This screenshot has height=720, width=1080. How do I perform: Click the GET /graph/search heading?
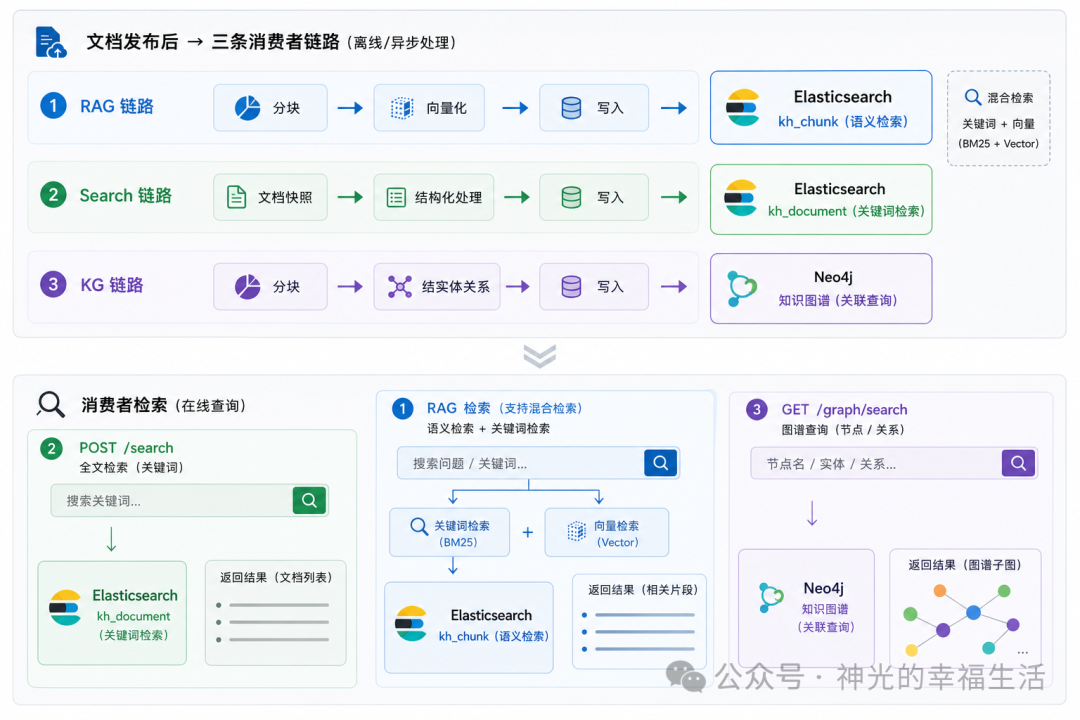844,410
